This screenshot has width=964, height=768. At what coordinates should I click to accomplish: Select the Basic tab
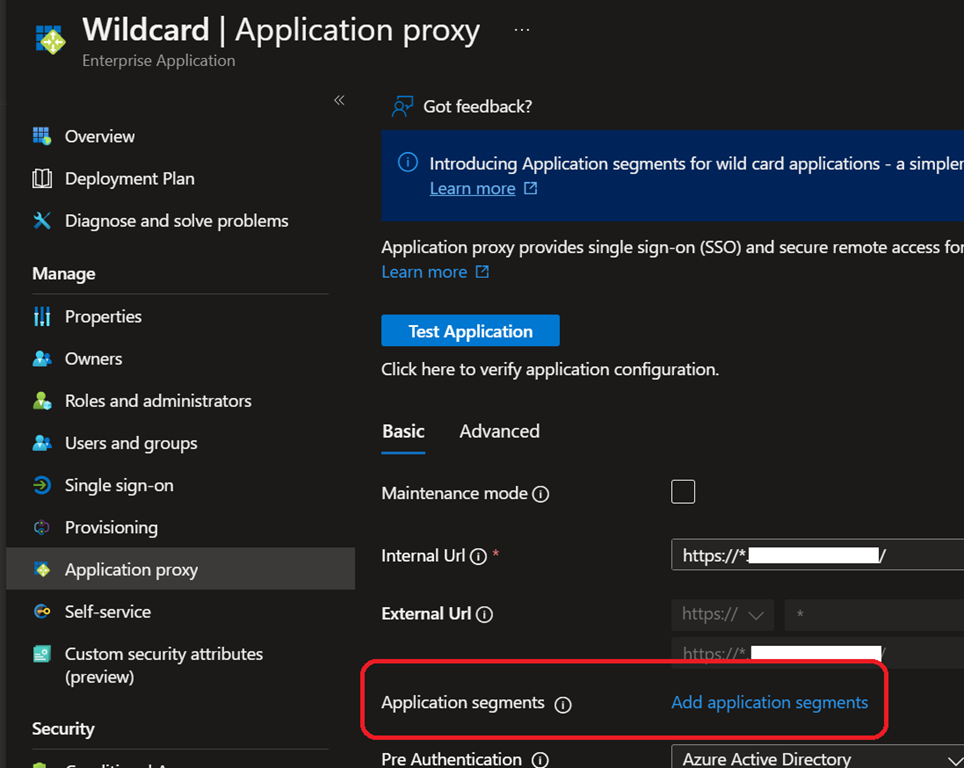point(403,432)
